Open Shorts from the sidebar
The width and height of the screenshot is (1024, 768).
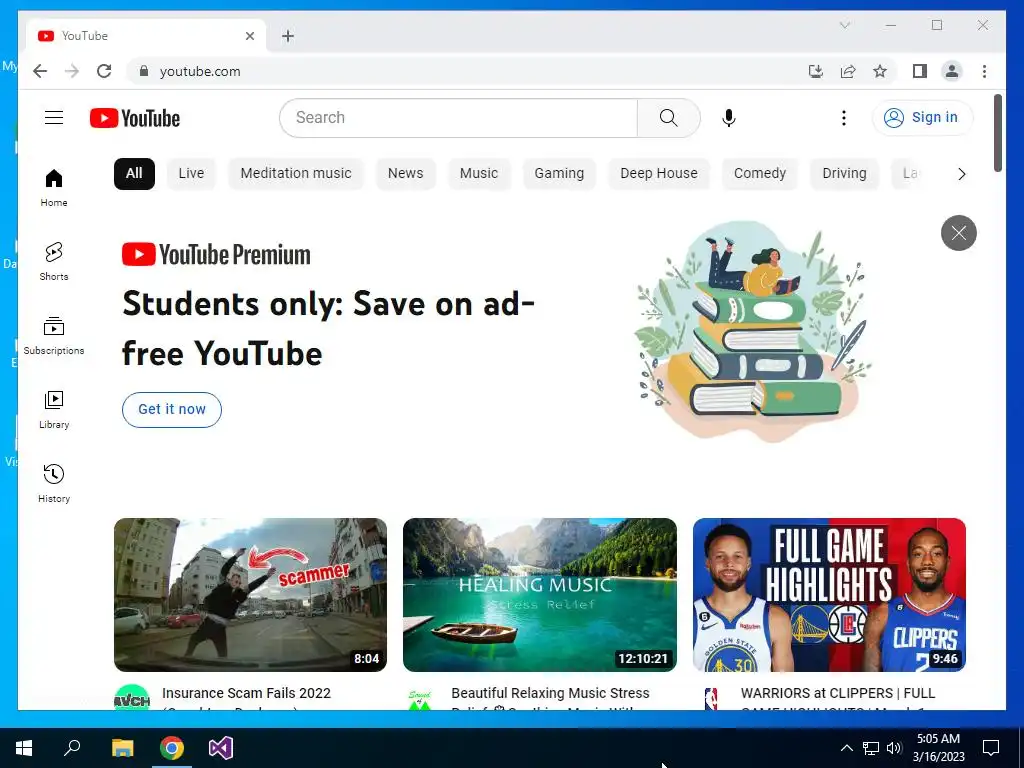54,261
